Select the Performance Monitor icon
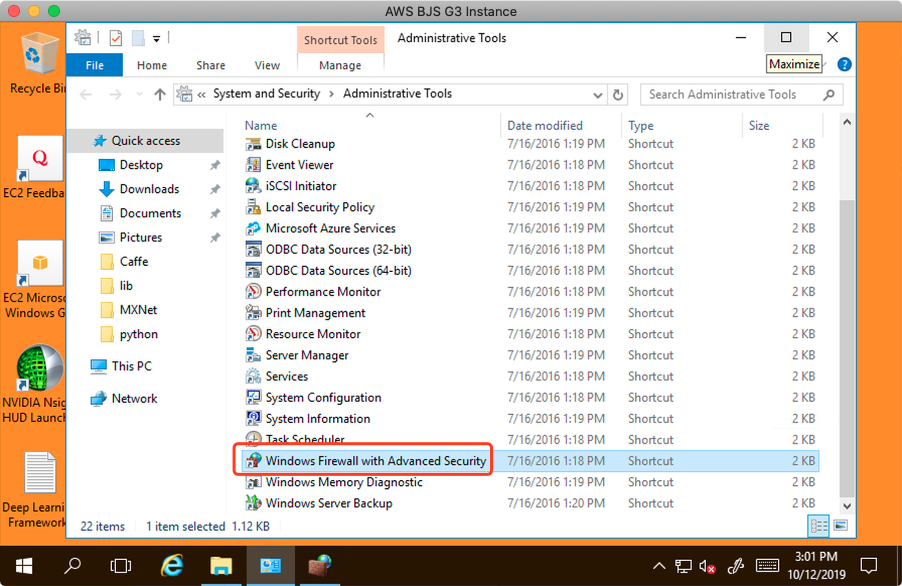 pyautogui.click(x=254, y=292)
